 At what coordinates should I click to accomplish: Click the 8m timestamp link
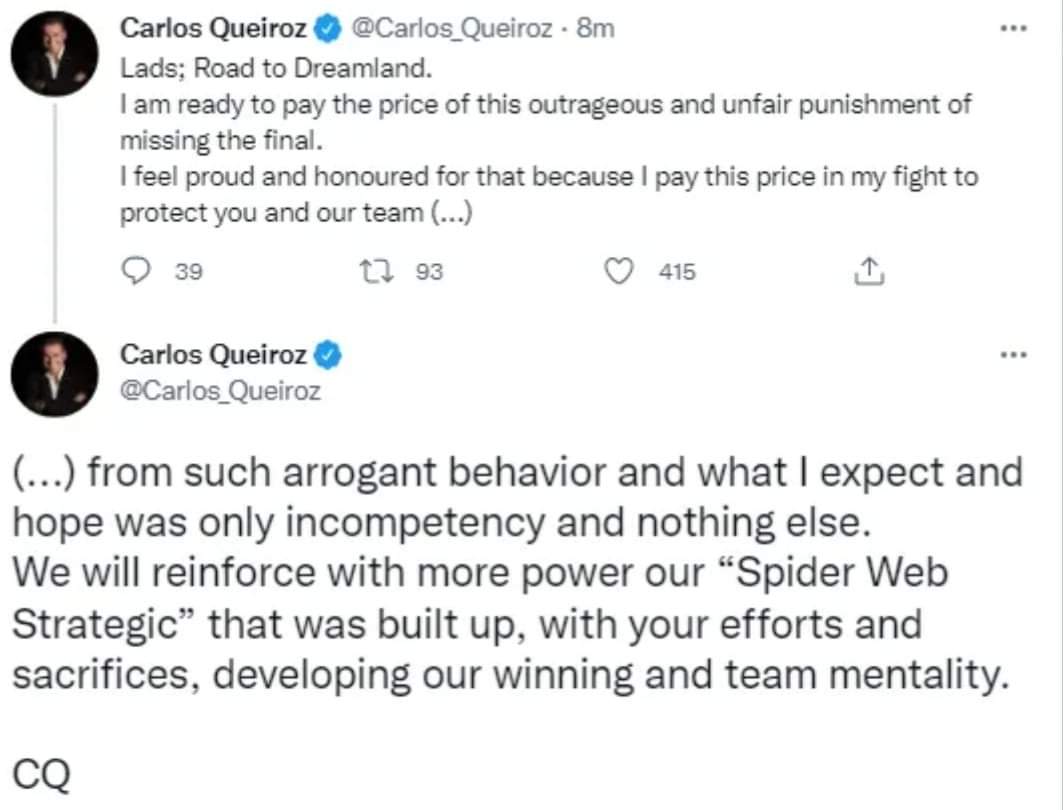595,28
